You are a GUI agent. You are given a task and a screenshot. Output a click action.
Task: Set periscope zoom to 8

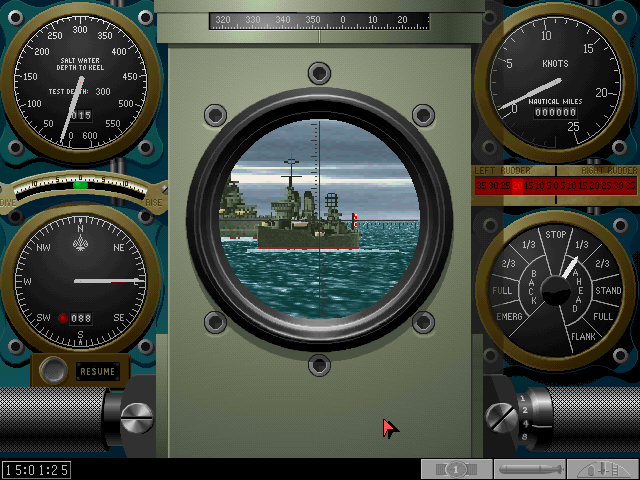coord(524,437)
